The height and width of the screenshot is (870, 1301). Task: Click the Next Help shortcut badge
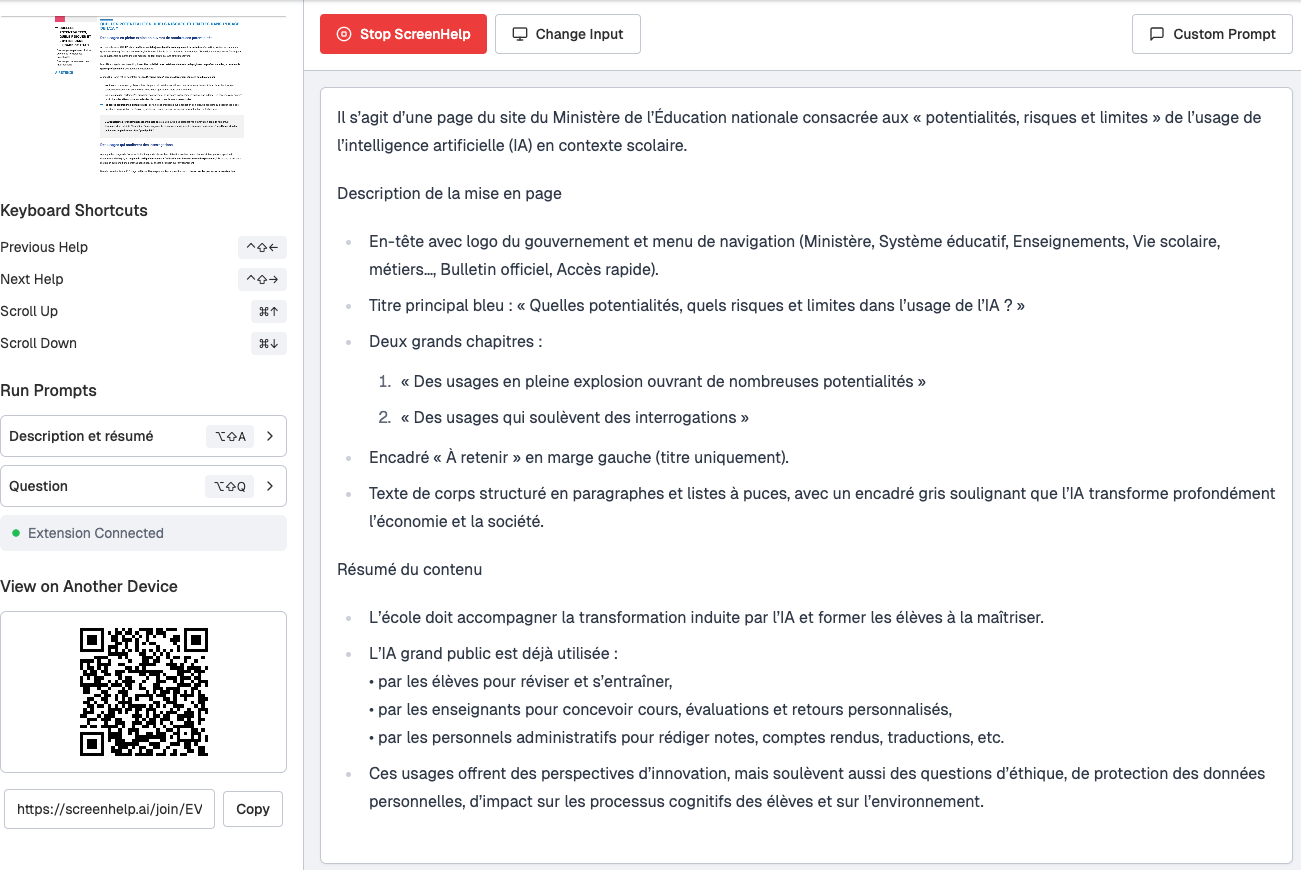click(x=262, y=279)
